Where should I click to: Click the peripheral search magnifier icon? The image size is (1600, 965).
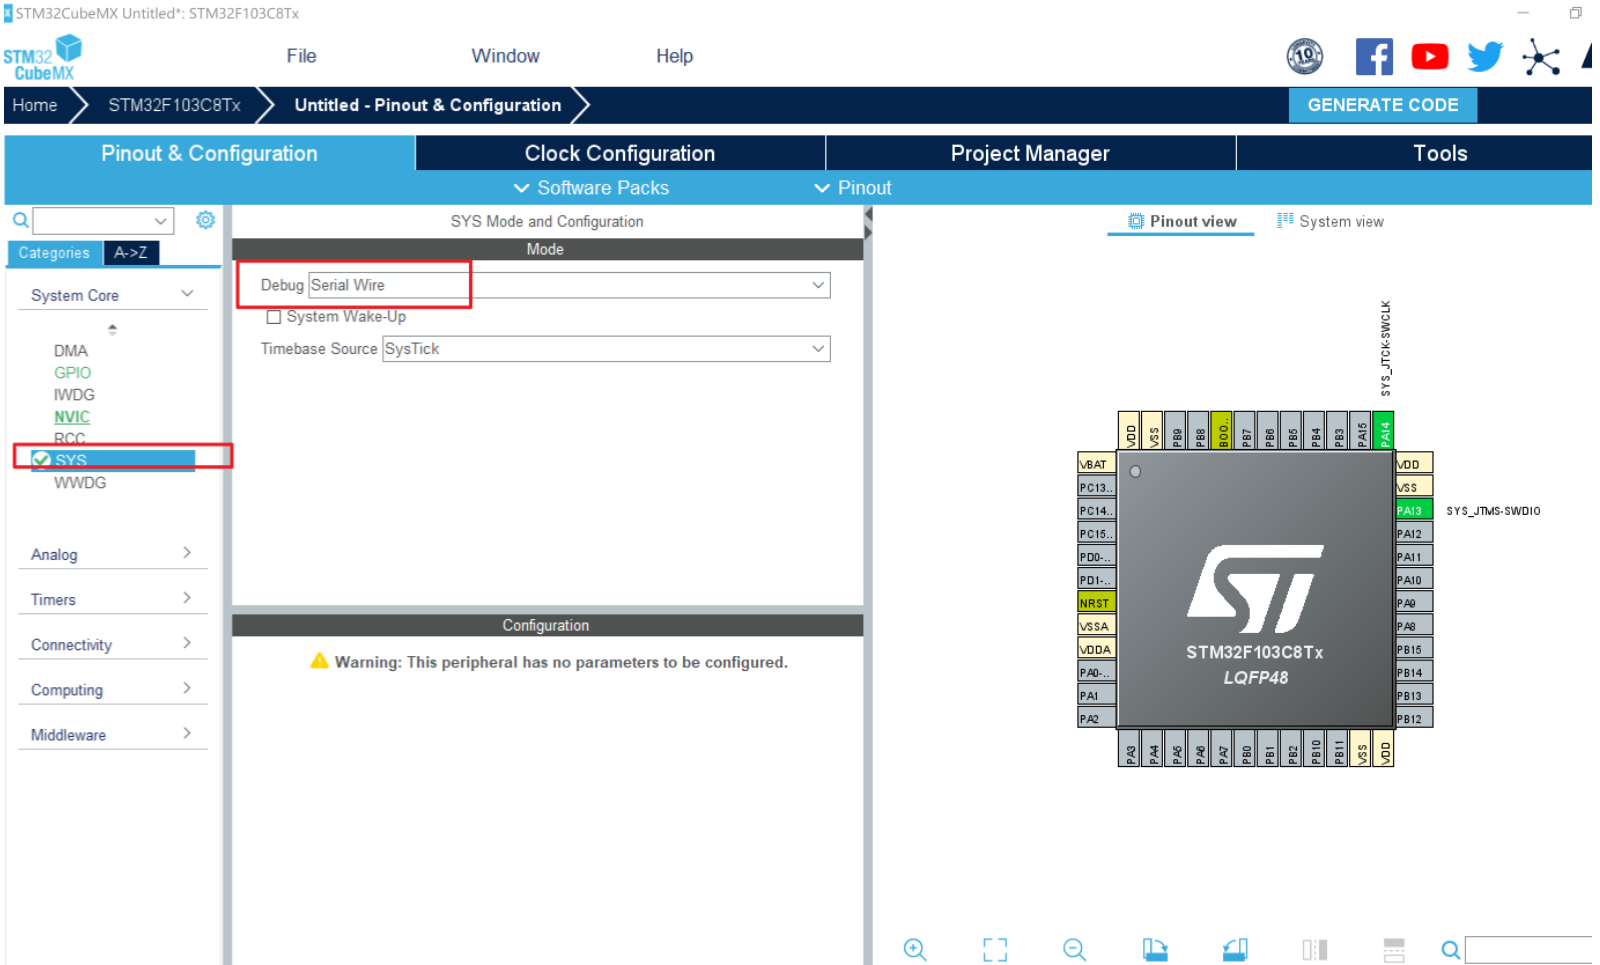coord(20,220)
